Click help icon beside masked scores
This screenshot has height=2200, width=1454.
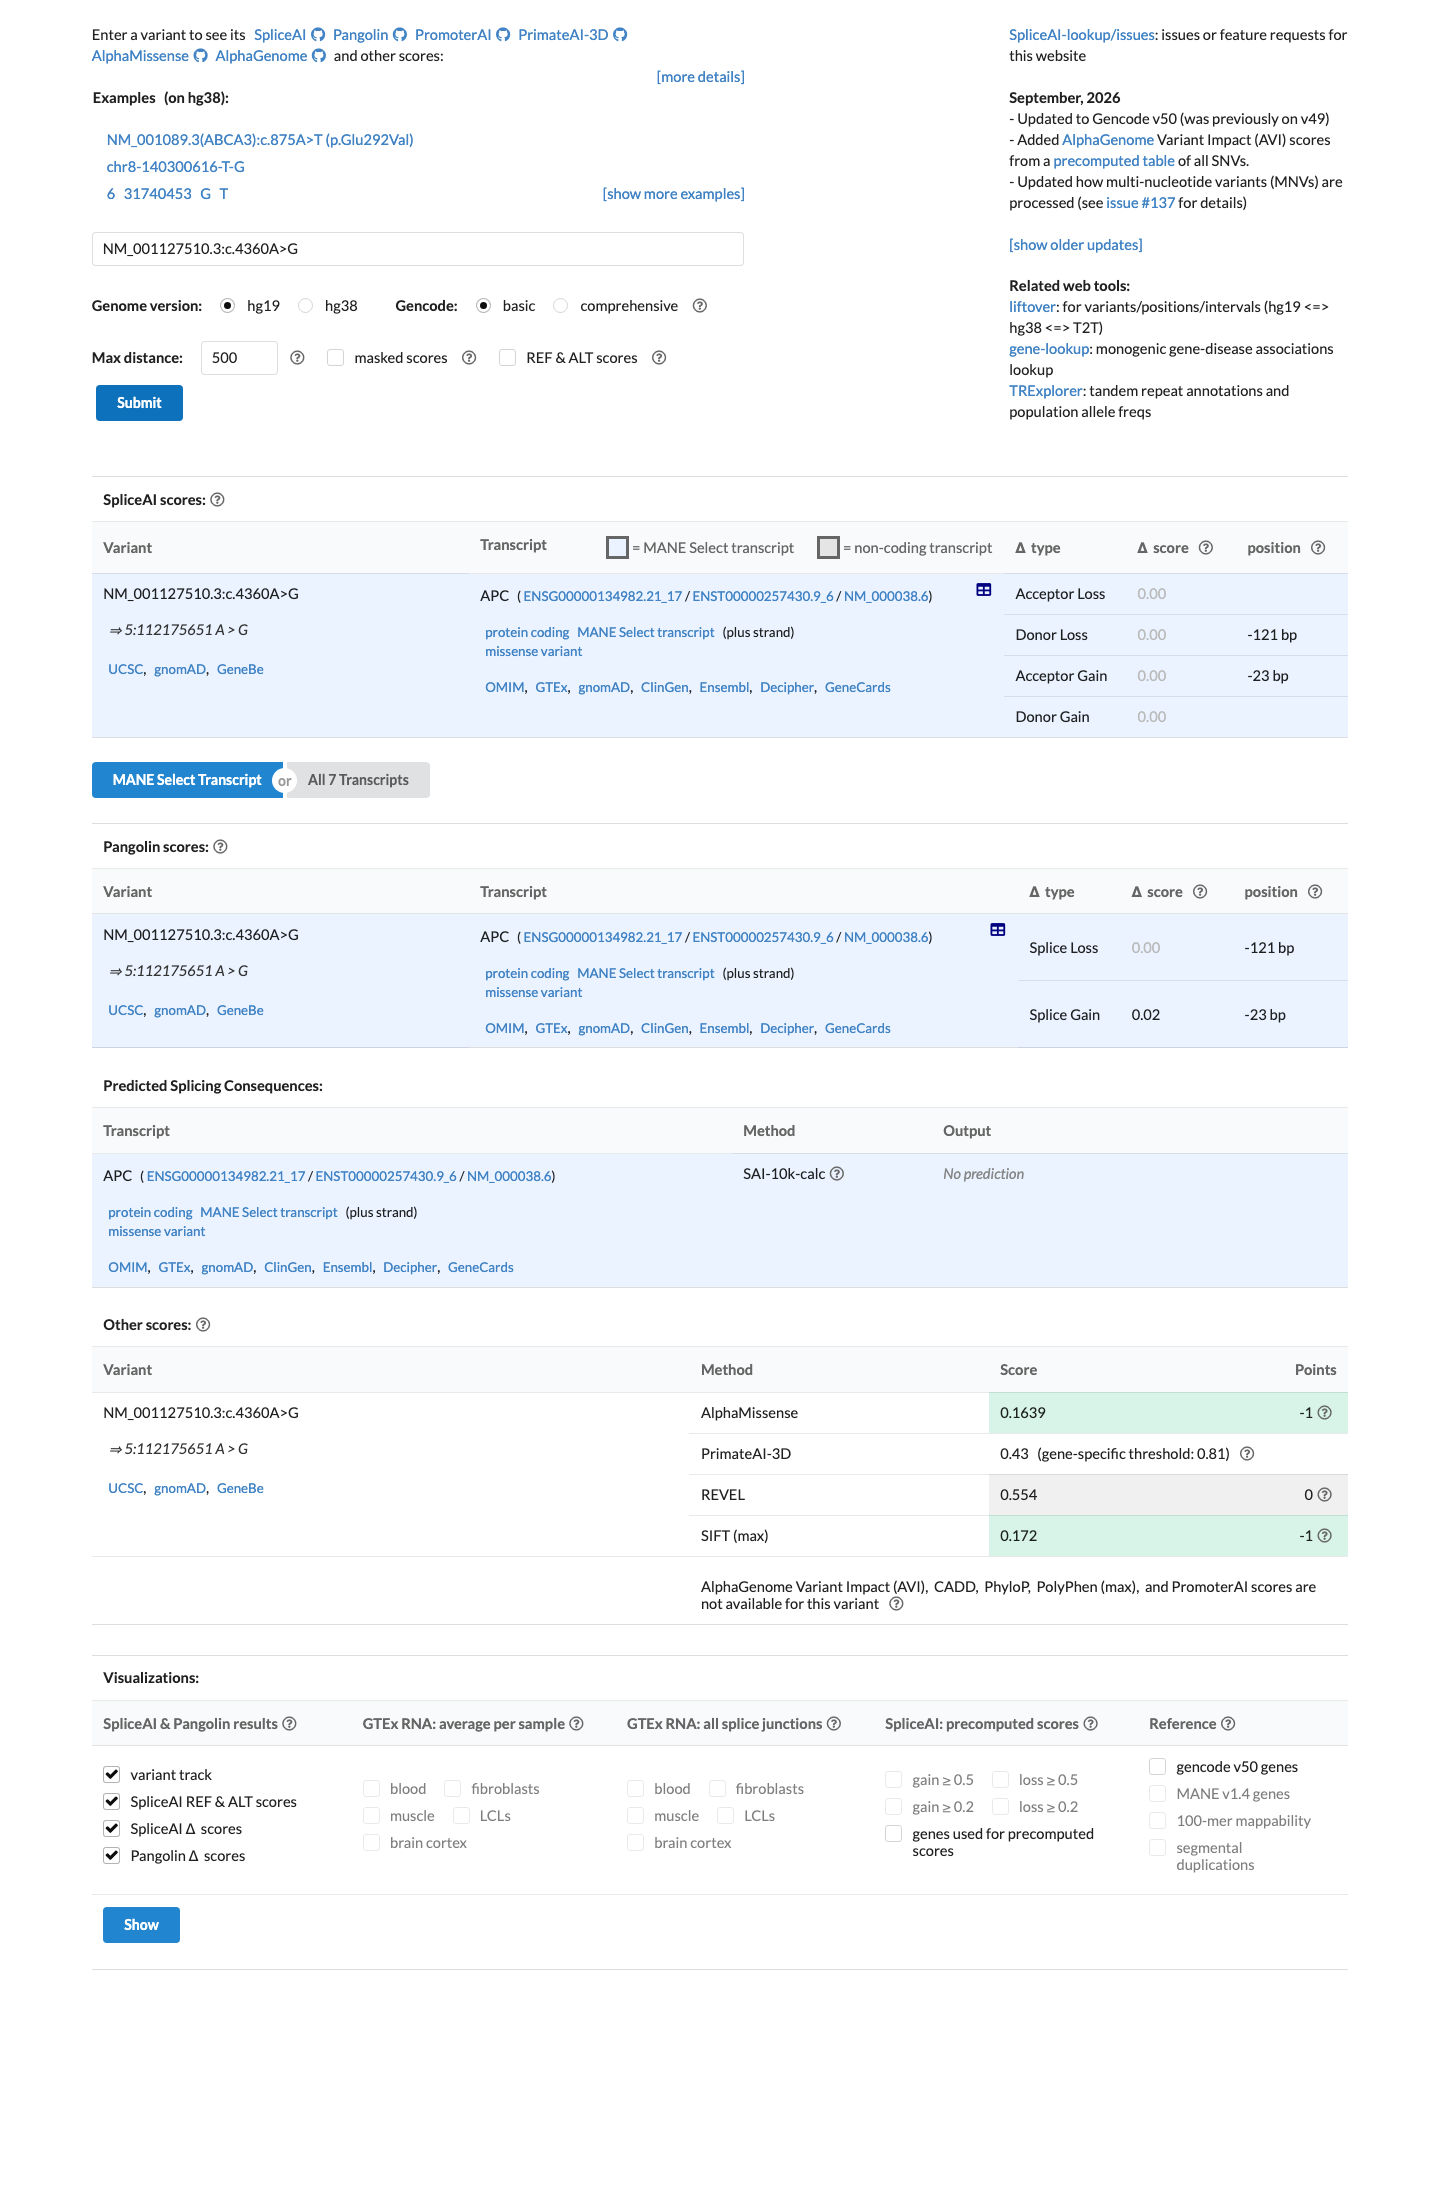(x=469, y=358)
